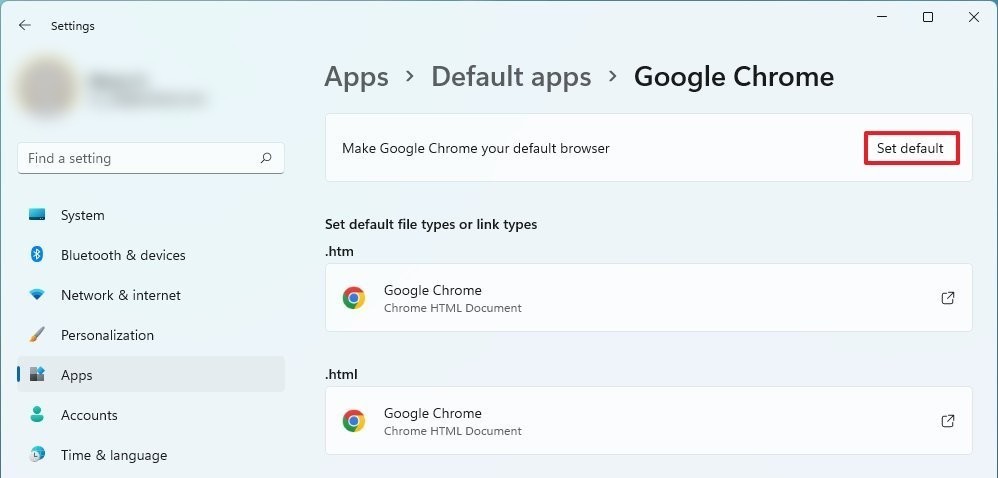The image size is (998, 478).
Task: Click "Chrome HTML Document" under .htm
Action: click(x=453, y=308)
